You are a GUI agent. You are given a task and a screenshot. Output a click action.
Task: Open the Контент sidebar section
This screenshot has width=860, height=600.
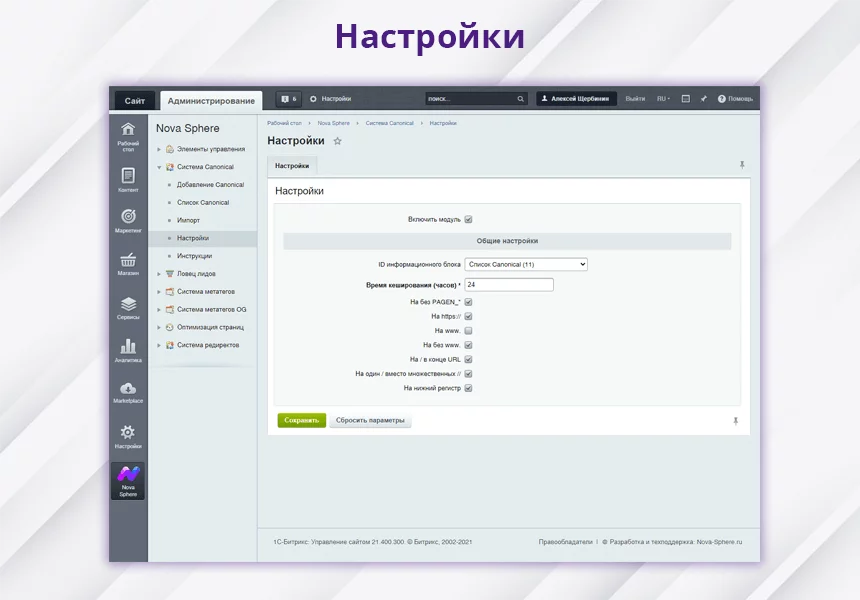coord(128,179)
